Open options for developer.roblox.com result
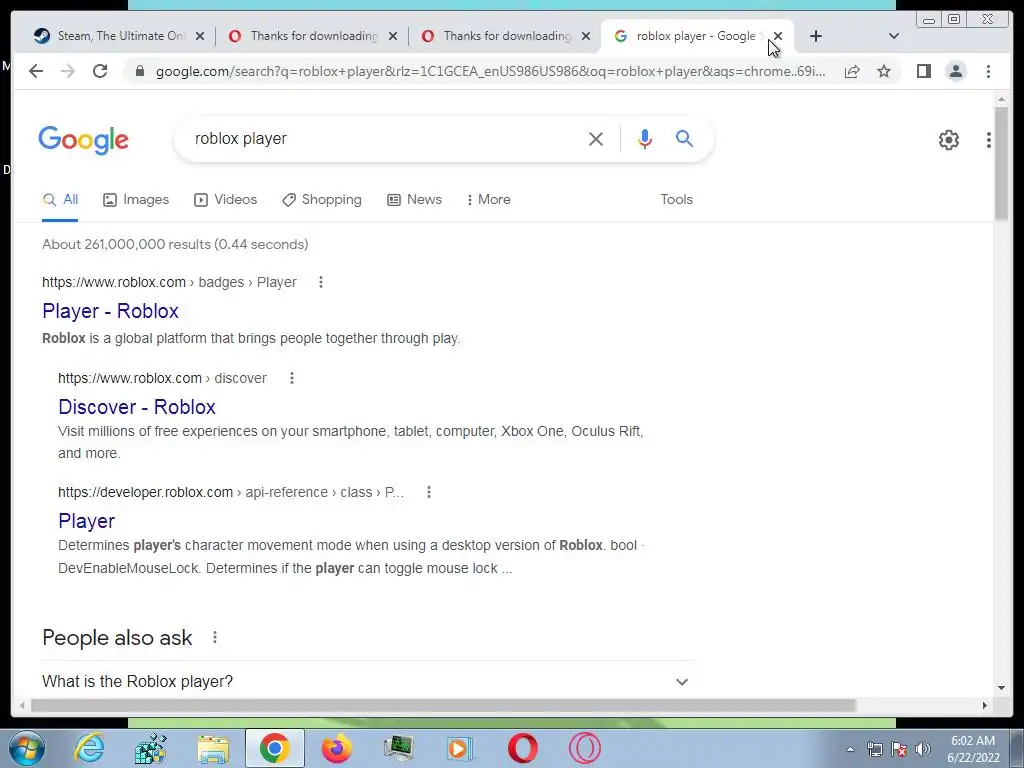 pos(429,492)
